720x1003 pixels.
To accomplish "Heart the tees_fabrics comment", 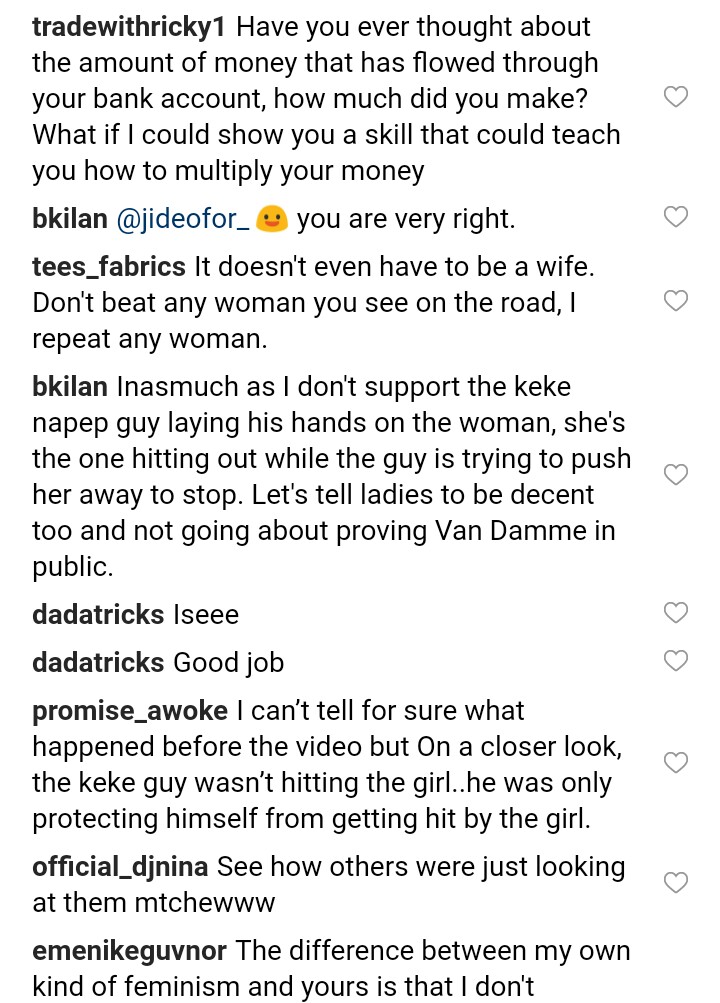I will [676, 301].
